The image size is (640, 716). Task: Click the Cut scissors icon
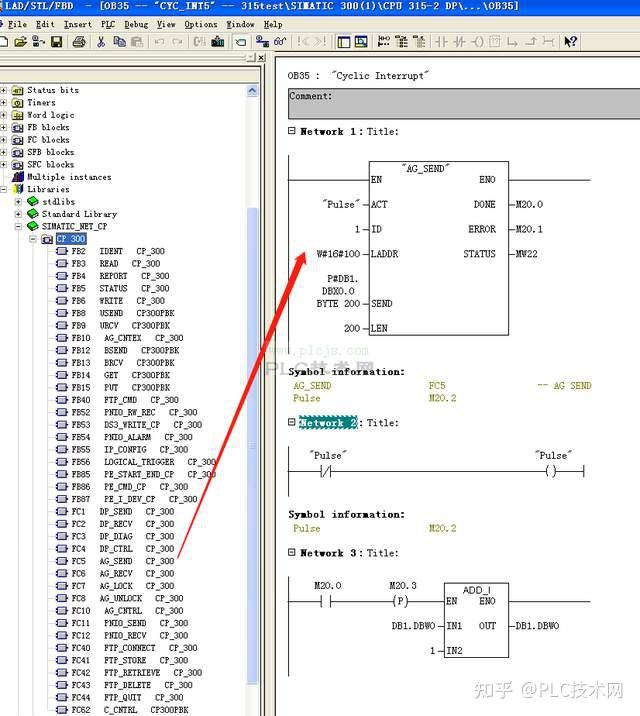click(101, 42)
